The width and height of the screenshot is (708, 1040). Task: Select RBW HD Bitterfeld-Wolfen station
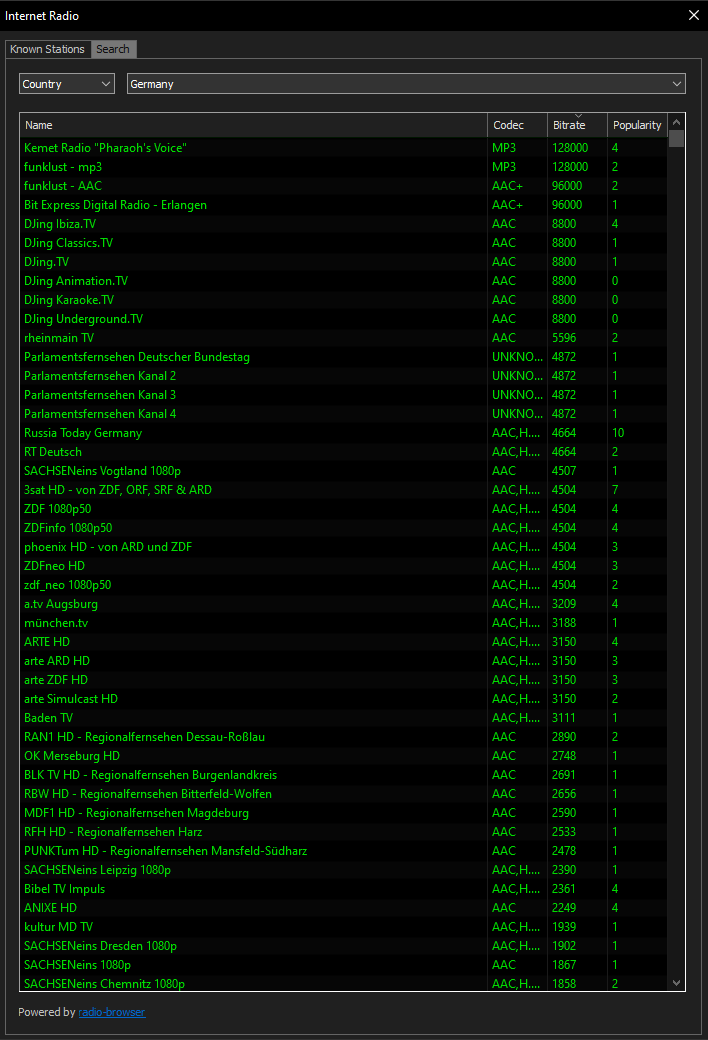[343, 795]
